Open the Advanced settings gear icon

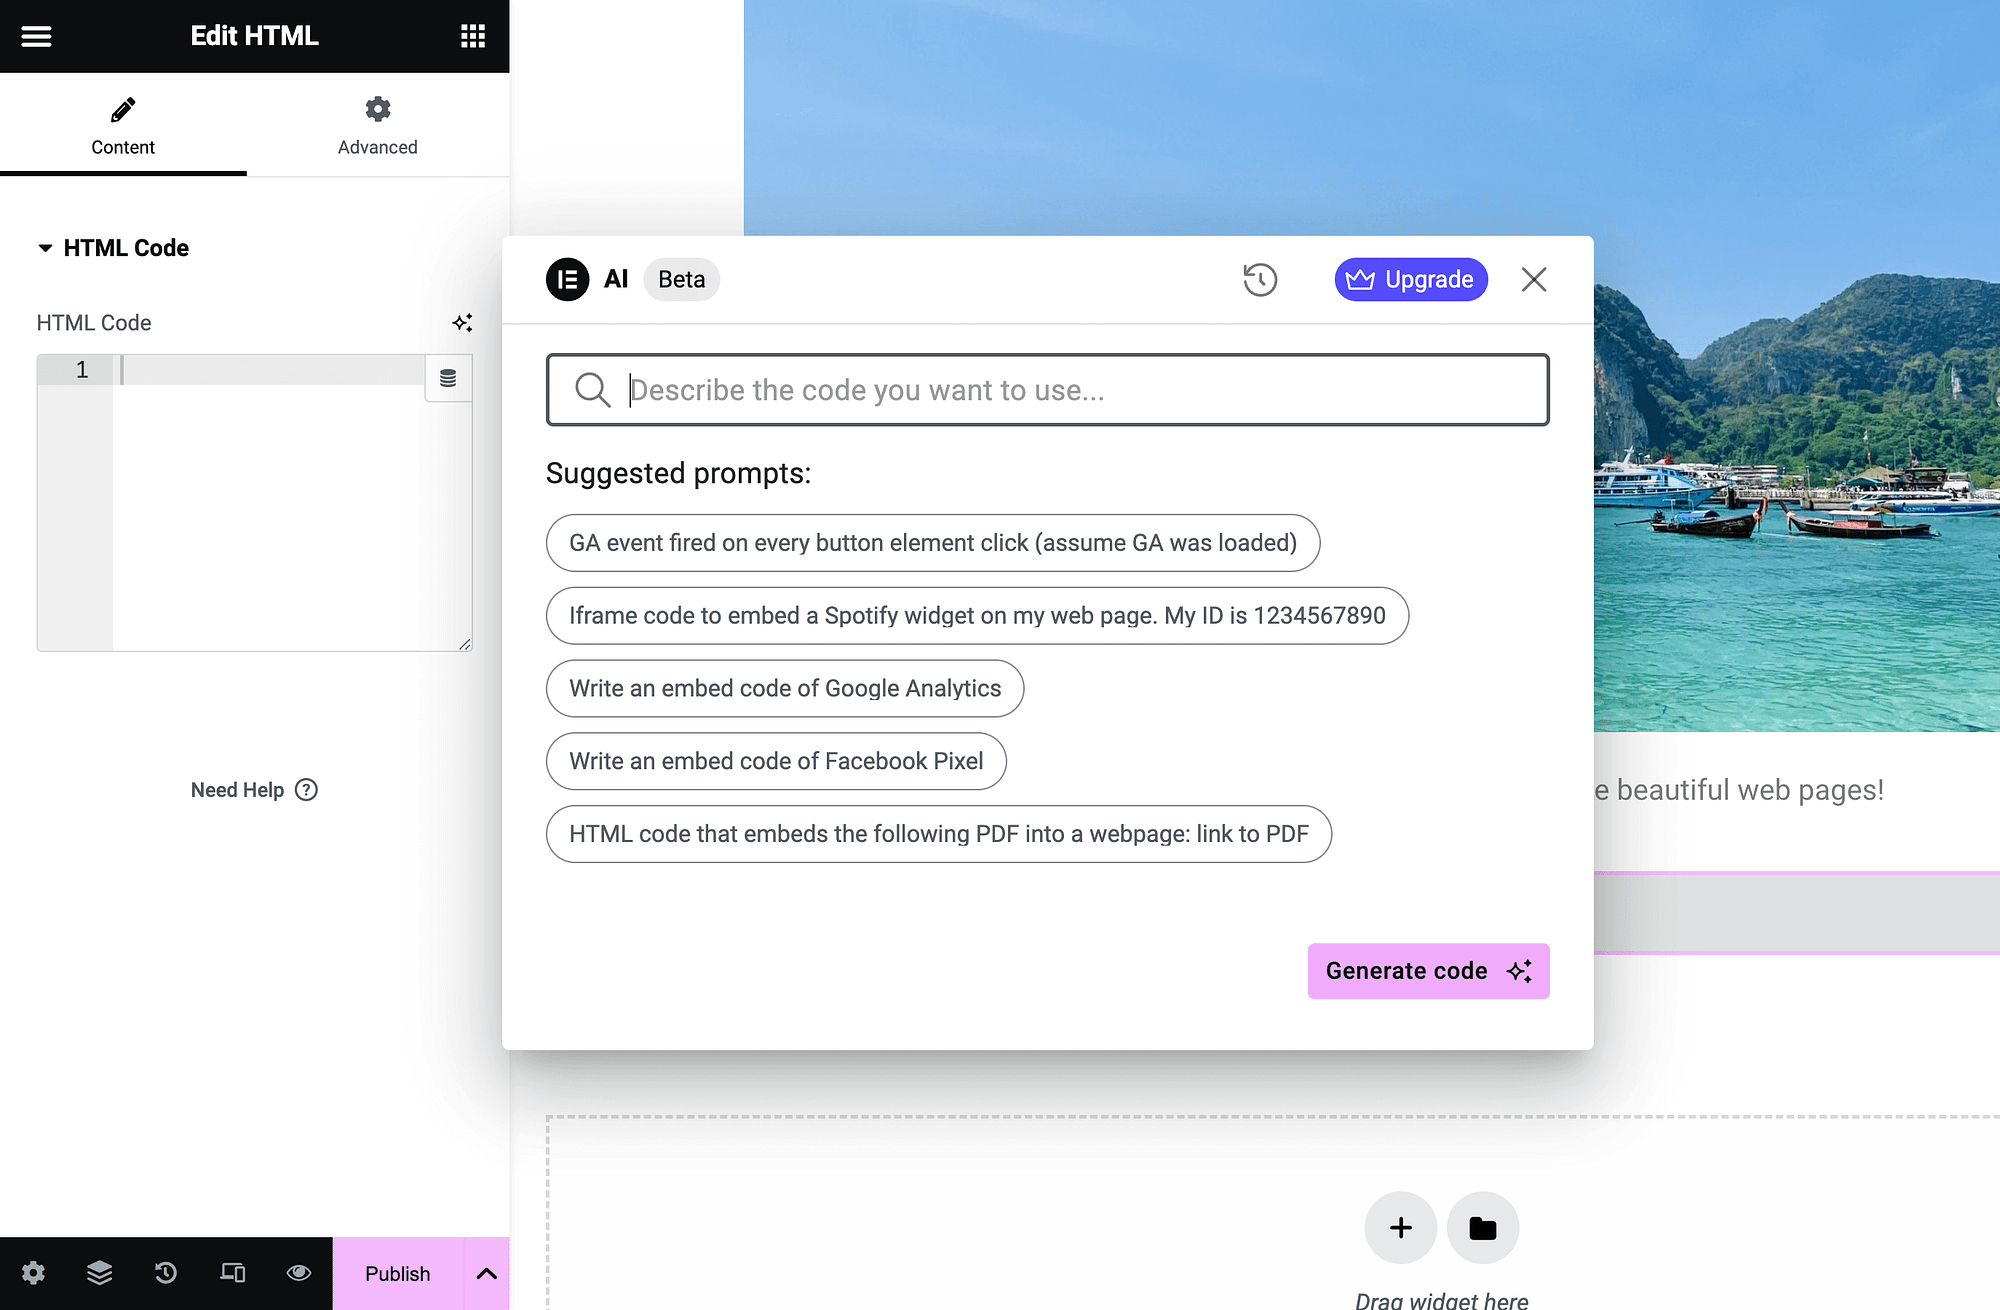(377, 108)
